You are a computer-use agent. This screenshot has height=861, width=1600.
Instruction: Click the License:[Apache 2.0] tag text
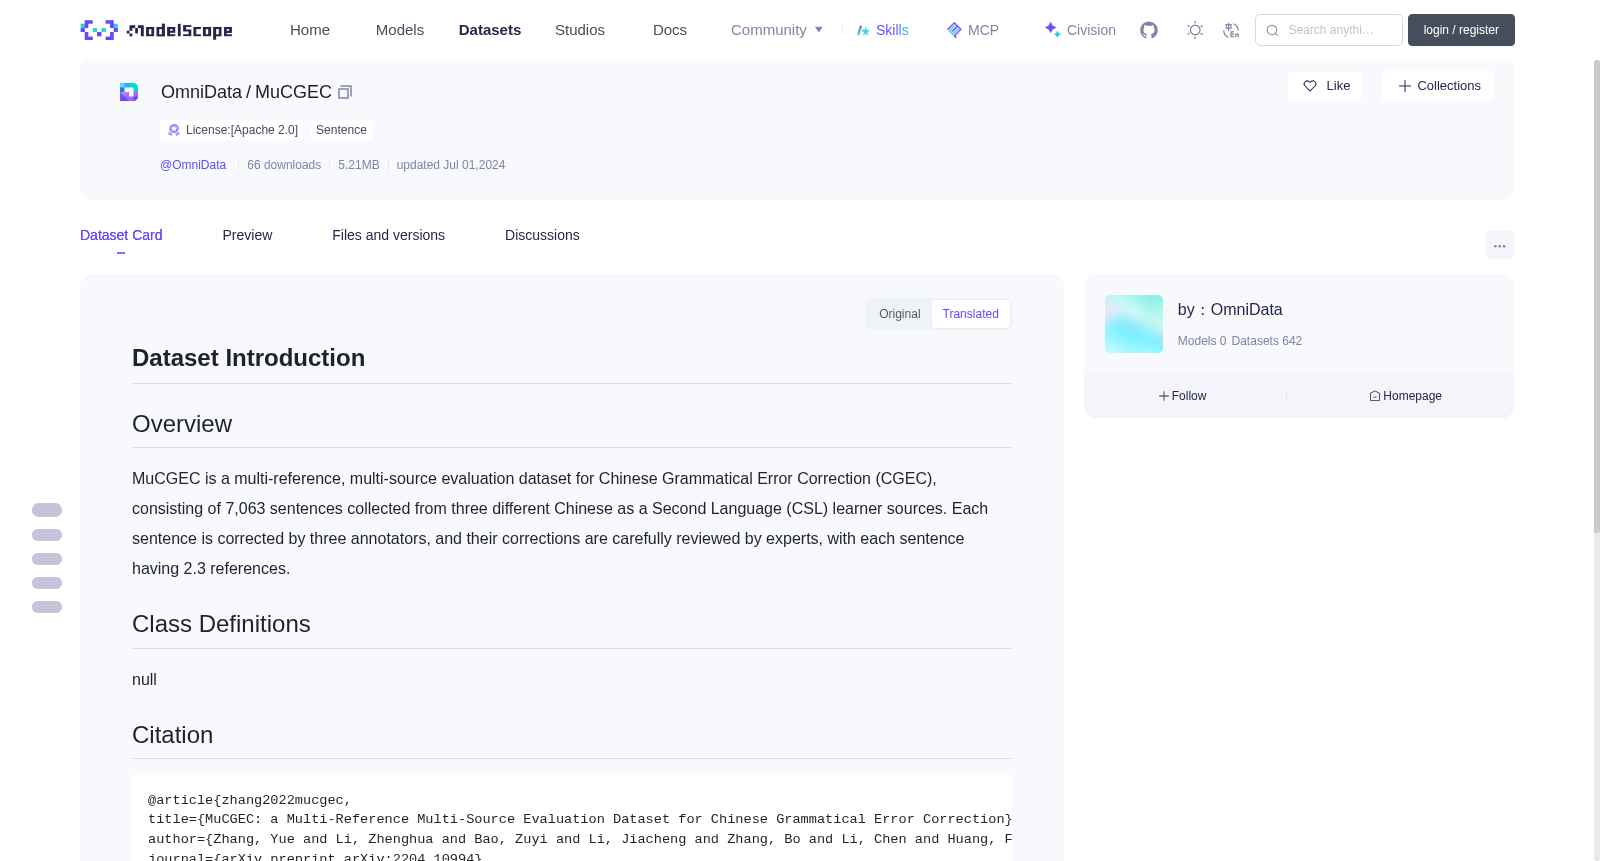(242, 130)
